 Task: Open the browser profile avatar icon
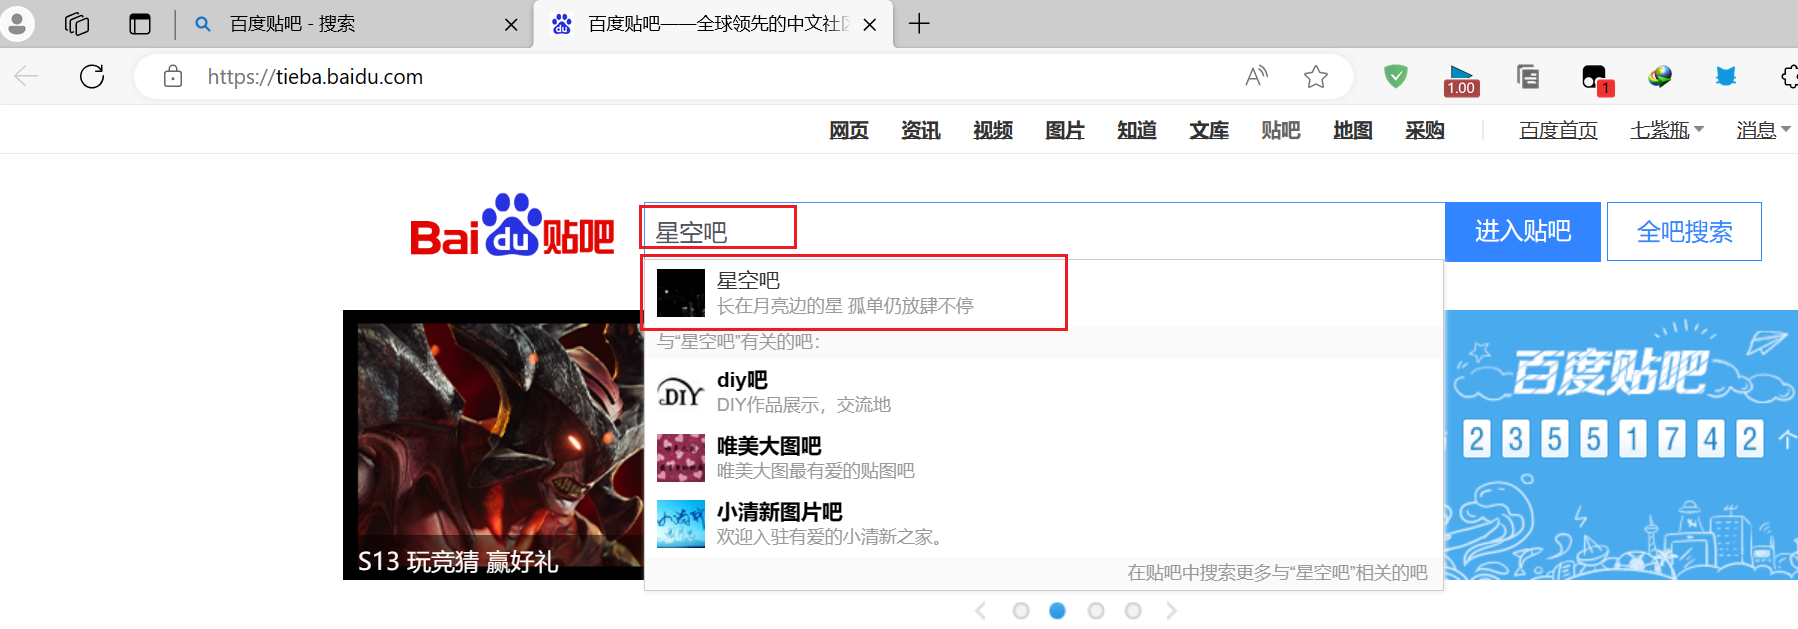17,23
